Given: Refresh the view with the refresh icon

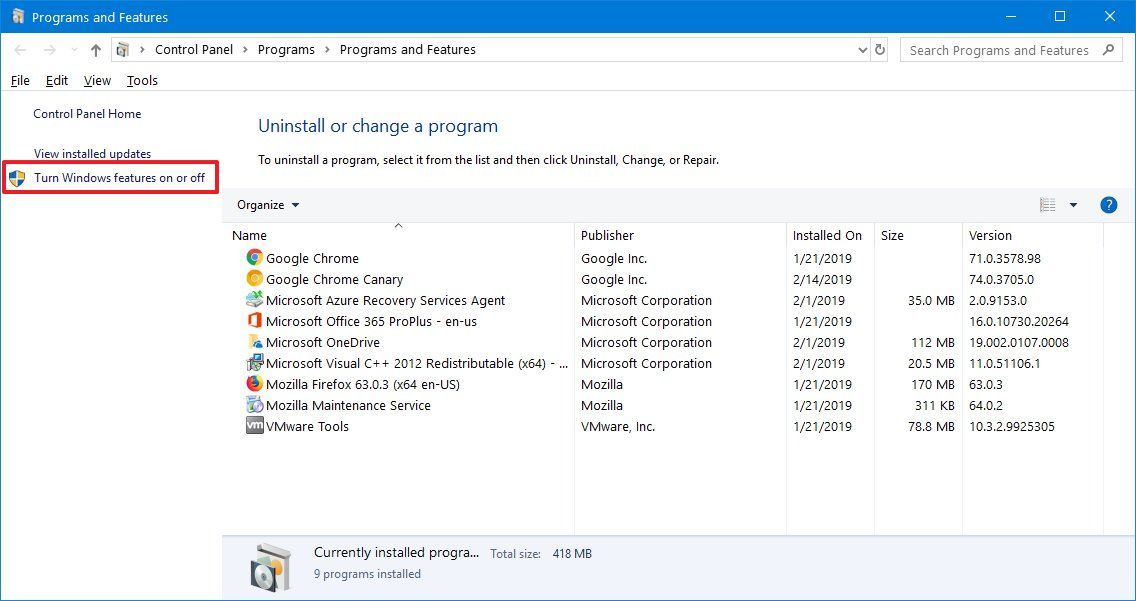Looking at the screenshot, I should [x=879, y=49].
